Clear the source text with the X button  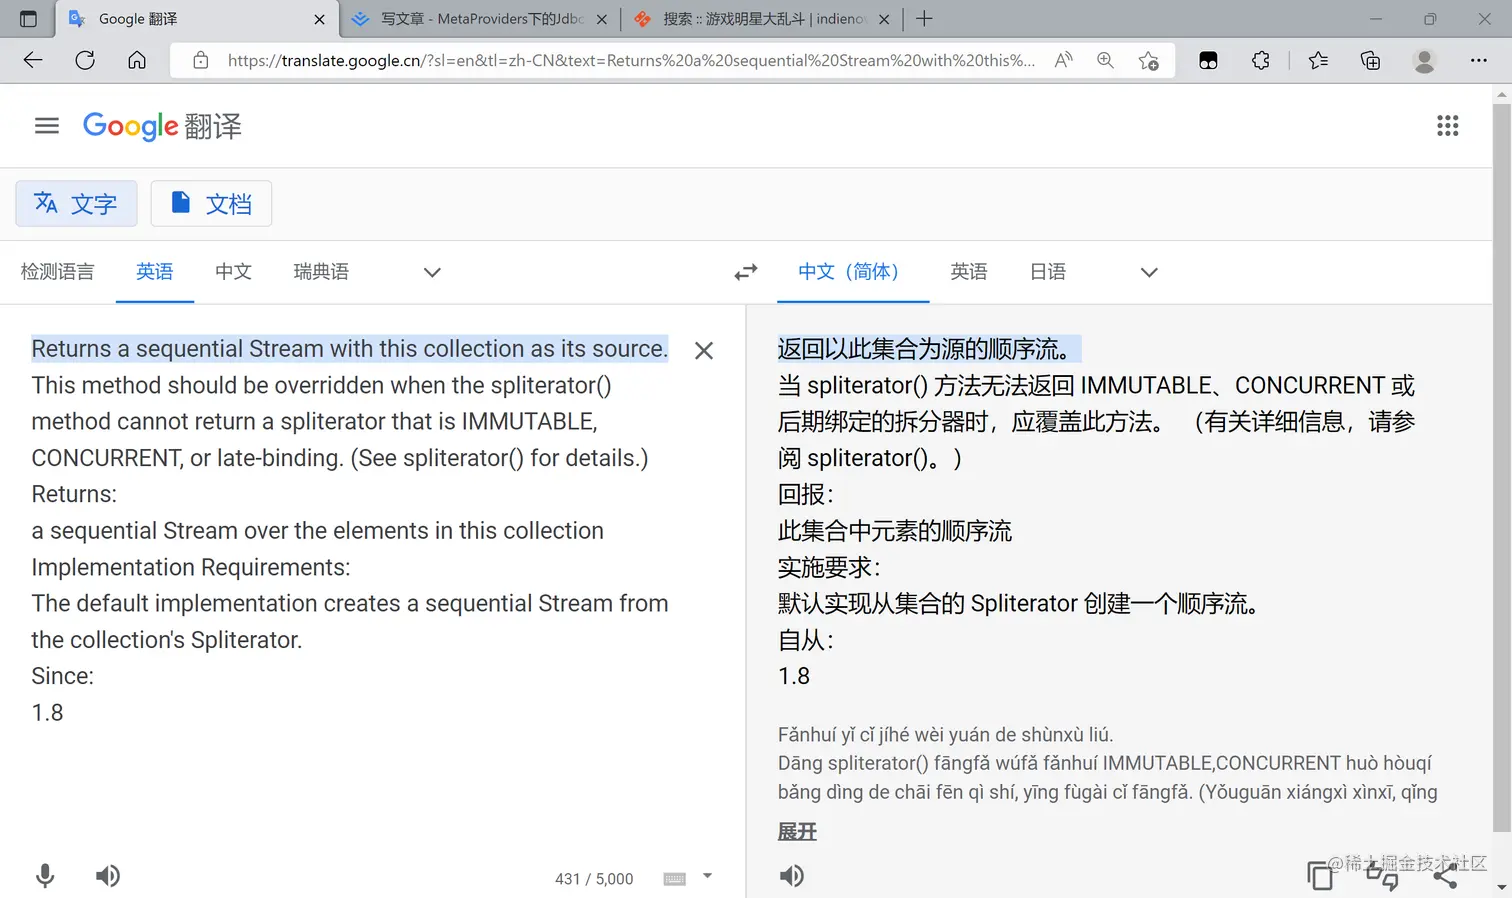(x=704, y=351)
